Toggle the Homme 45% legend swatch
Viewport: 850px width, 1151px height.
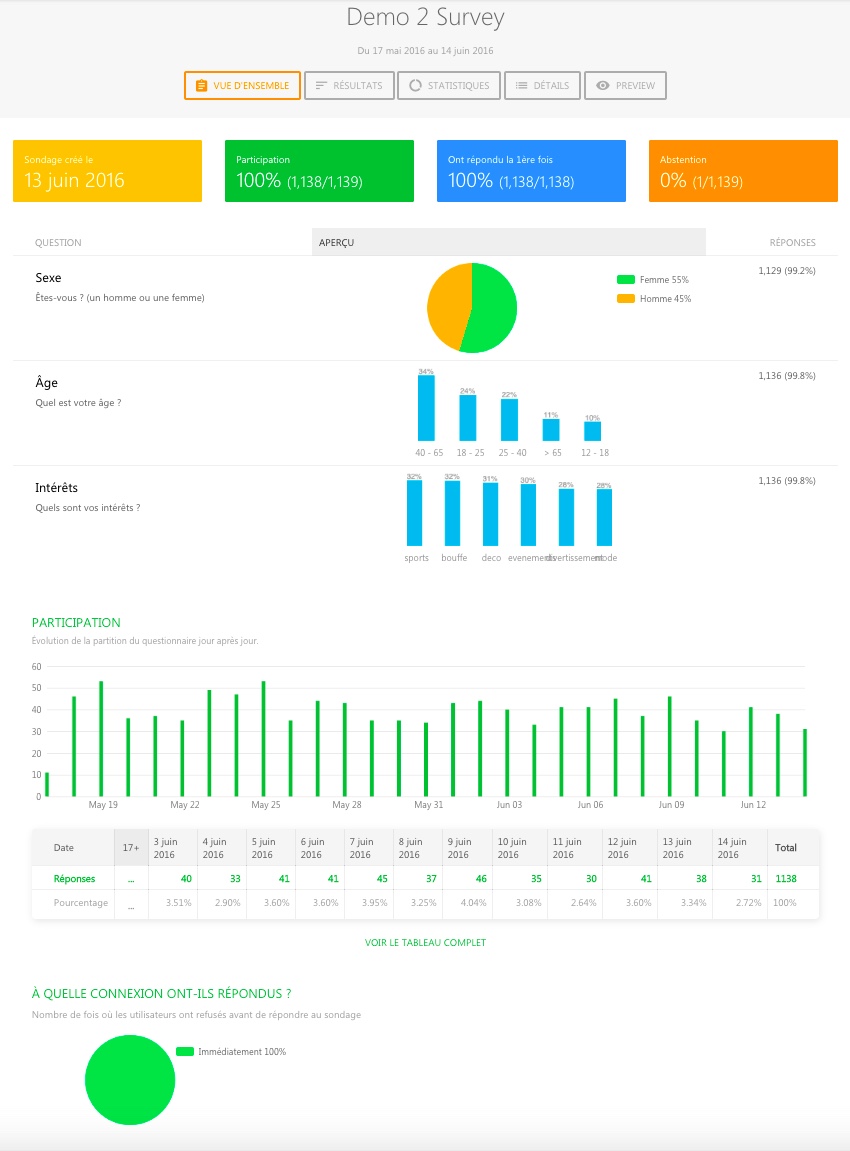(x=626, y=299)
